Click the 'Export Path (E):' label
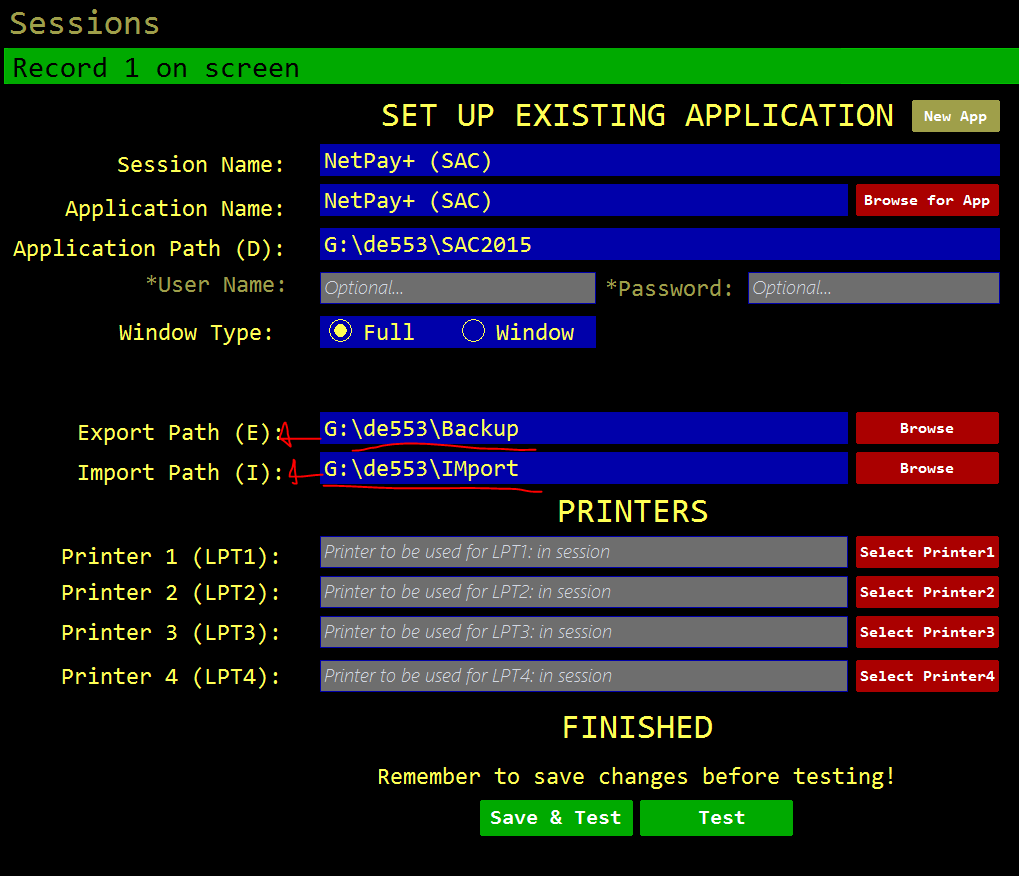The image size is (1019, 876). pyautogui.click(x=181, y=433)
